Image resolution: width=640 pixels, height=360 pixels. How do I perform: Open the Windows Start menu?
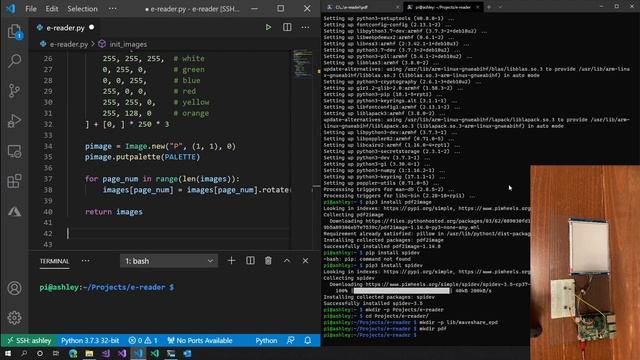click(x=8, y=353)
